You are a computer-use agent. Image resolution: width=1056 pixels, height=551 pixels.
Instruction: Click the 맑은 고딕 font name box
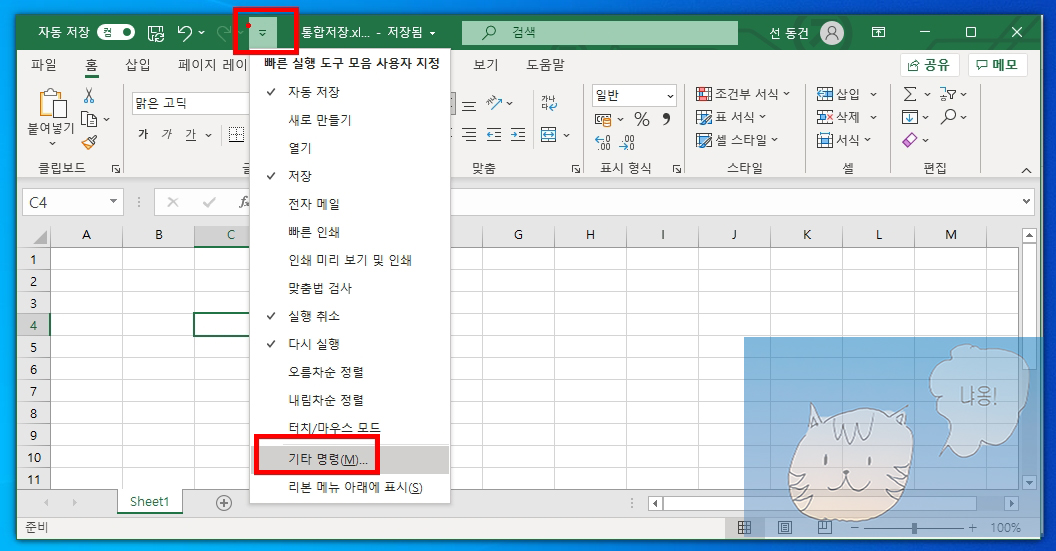pos(191,103)
